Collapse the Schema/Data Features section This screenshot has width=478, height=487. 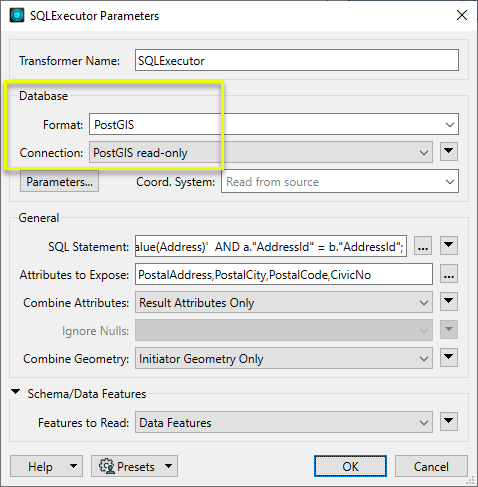pyautogui.click(x=16, y=392)
